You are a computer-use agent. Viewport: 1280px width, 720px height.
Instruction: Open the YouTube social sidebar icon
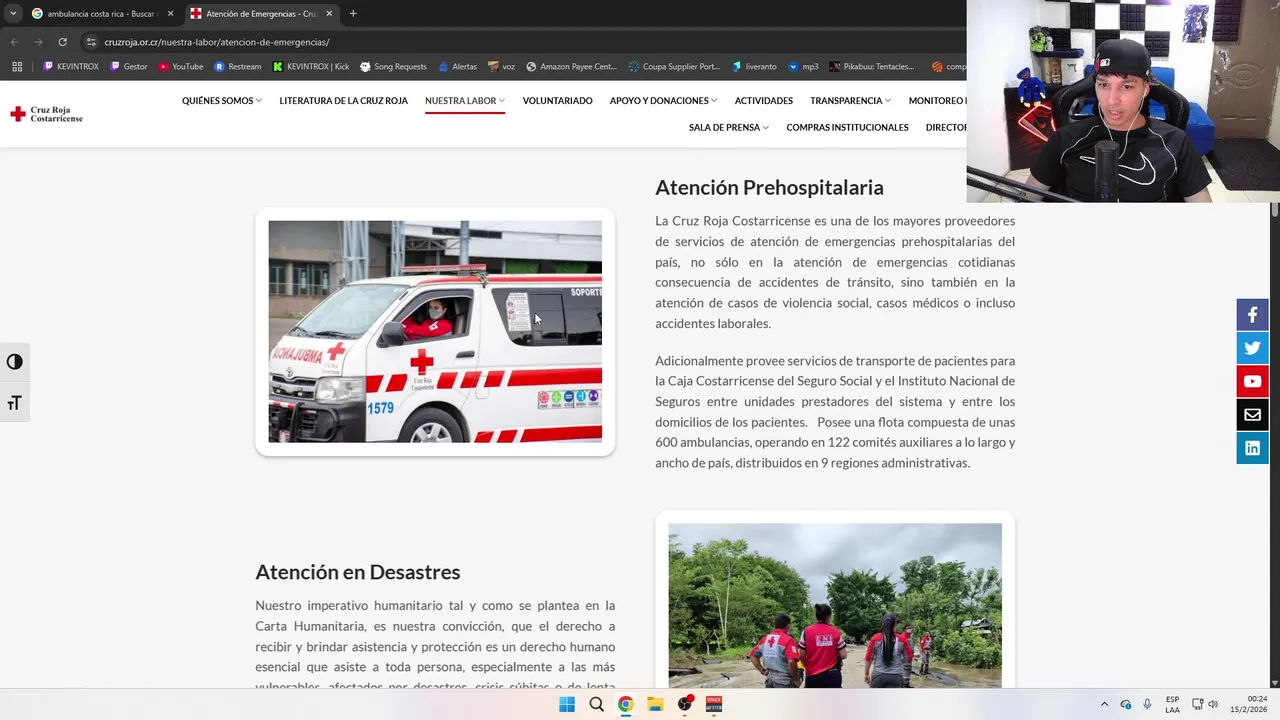tap(1252, 381)
